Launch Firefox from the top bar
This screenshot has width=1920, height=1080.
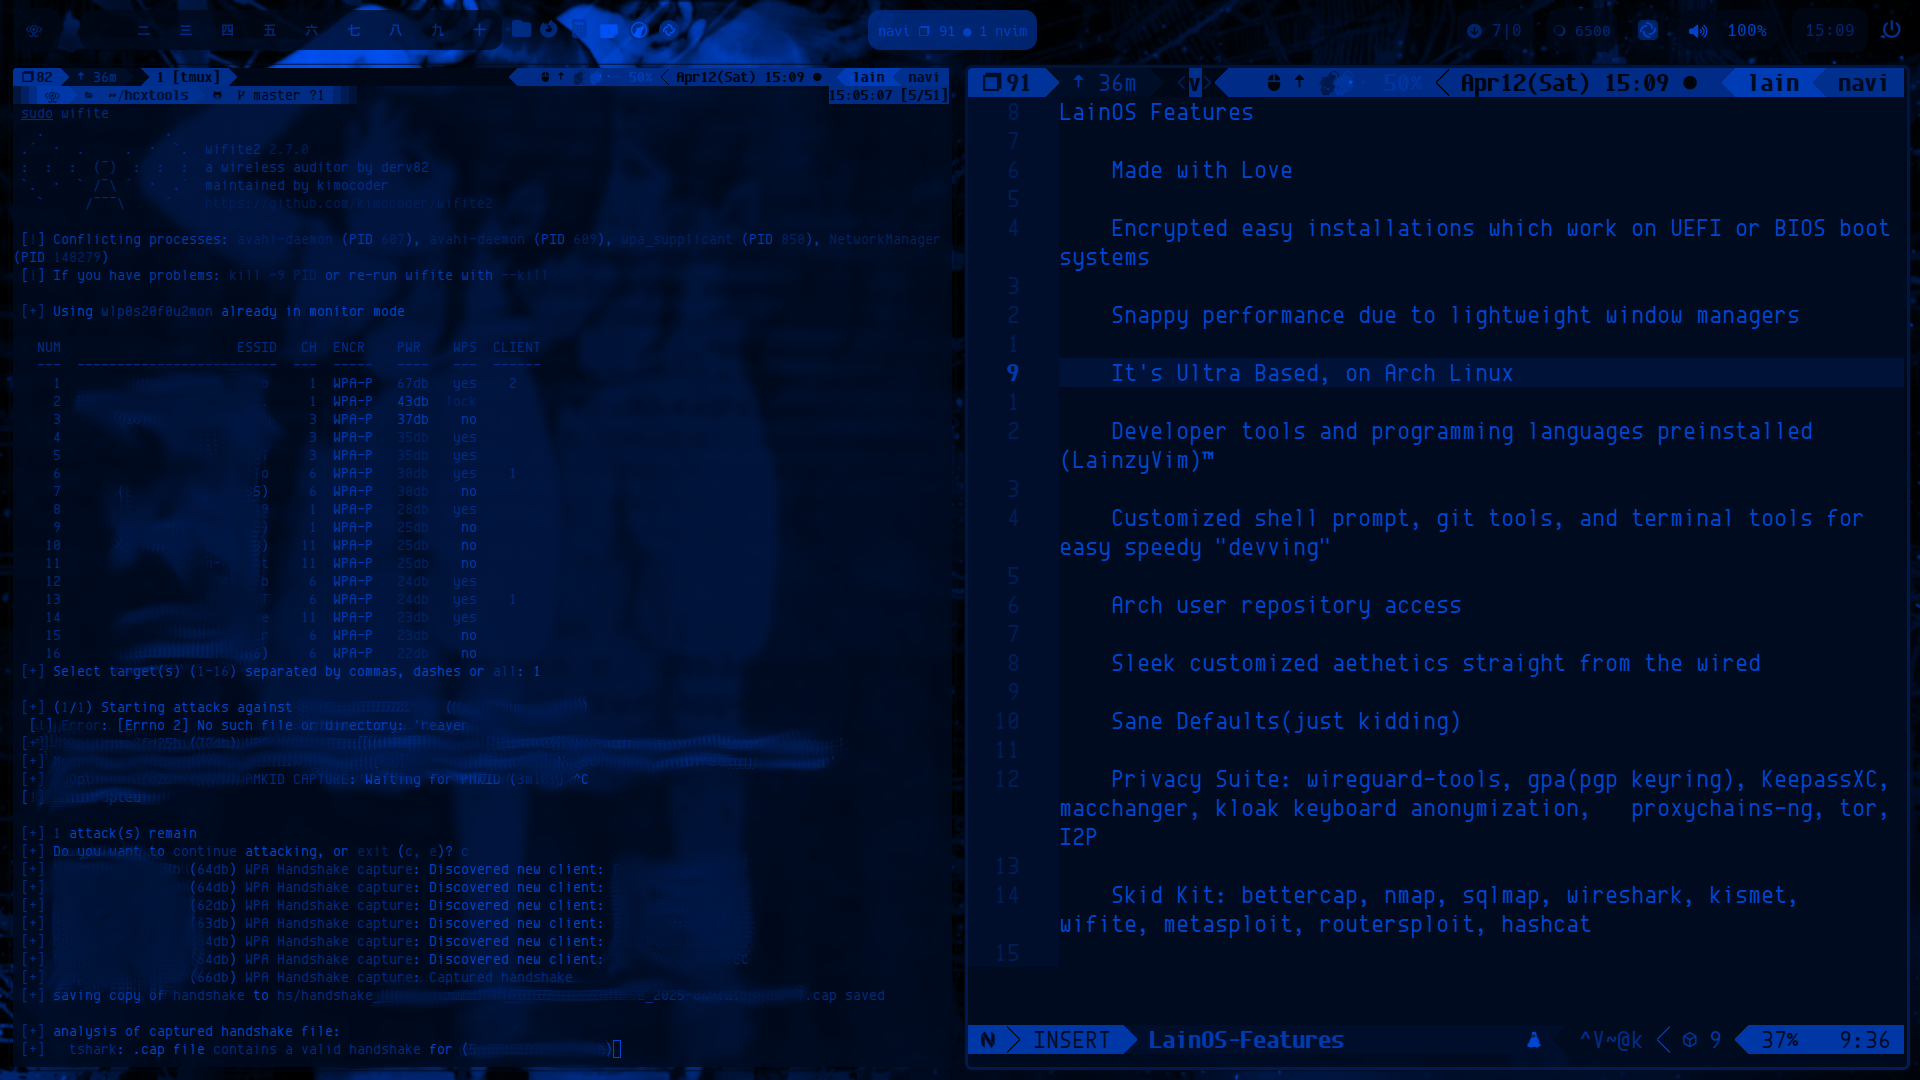tap(549, 30)
